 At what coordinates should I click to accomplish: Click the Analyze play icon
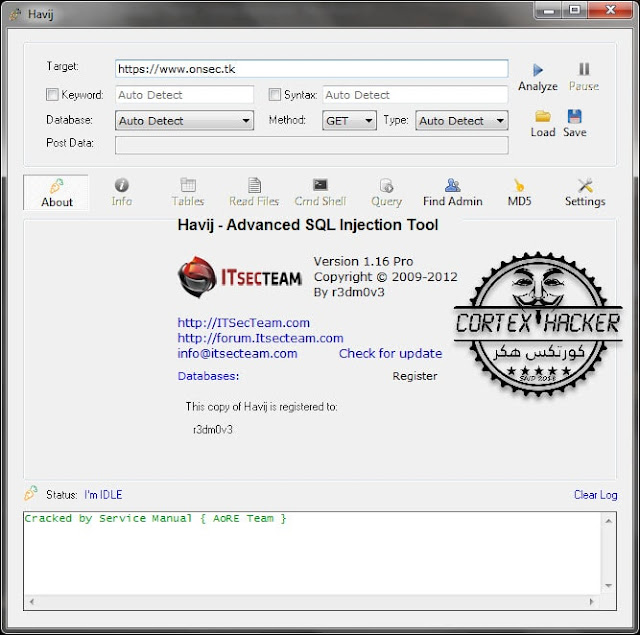click(x=538, y=70)
